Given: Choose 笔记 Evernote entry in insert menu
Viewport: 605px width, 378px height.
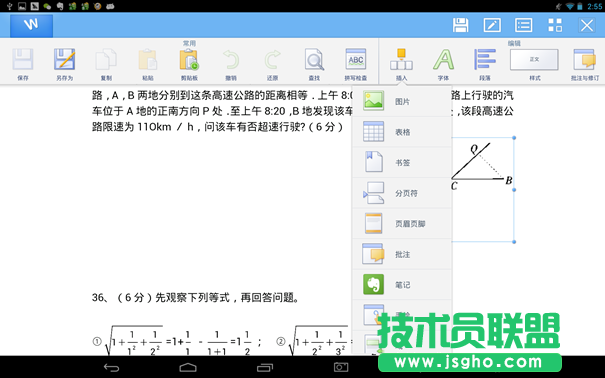Looking at the screenshot, I should click(x=402, y=285).
